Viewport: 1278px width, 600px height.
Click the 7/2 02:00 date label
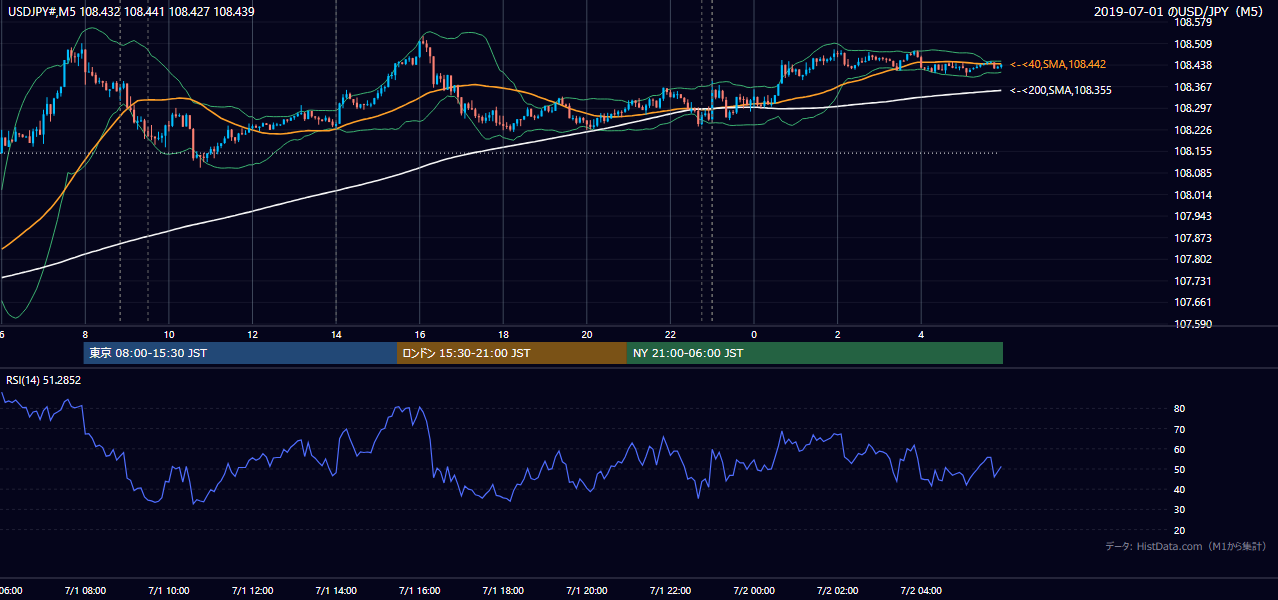pos(838,591)
